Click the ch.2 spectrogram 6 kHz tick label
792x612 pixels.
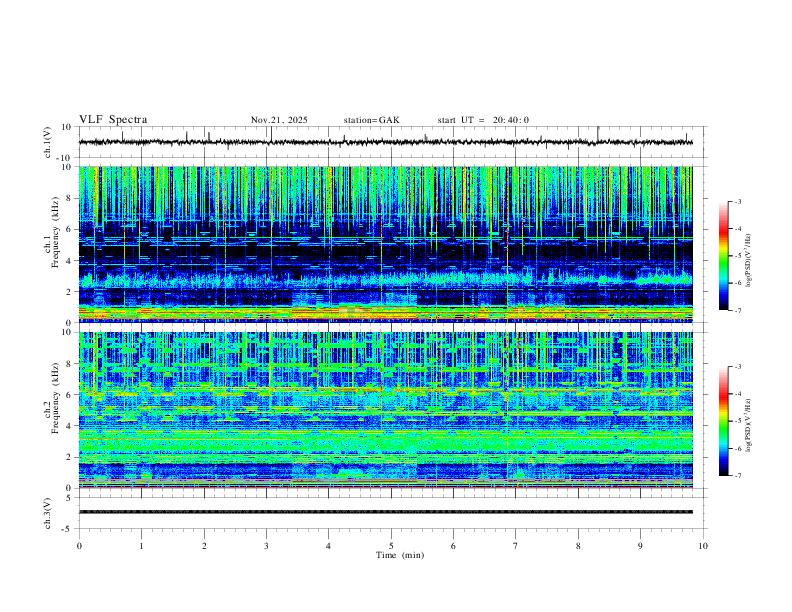tap(70, 394)
